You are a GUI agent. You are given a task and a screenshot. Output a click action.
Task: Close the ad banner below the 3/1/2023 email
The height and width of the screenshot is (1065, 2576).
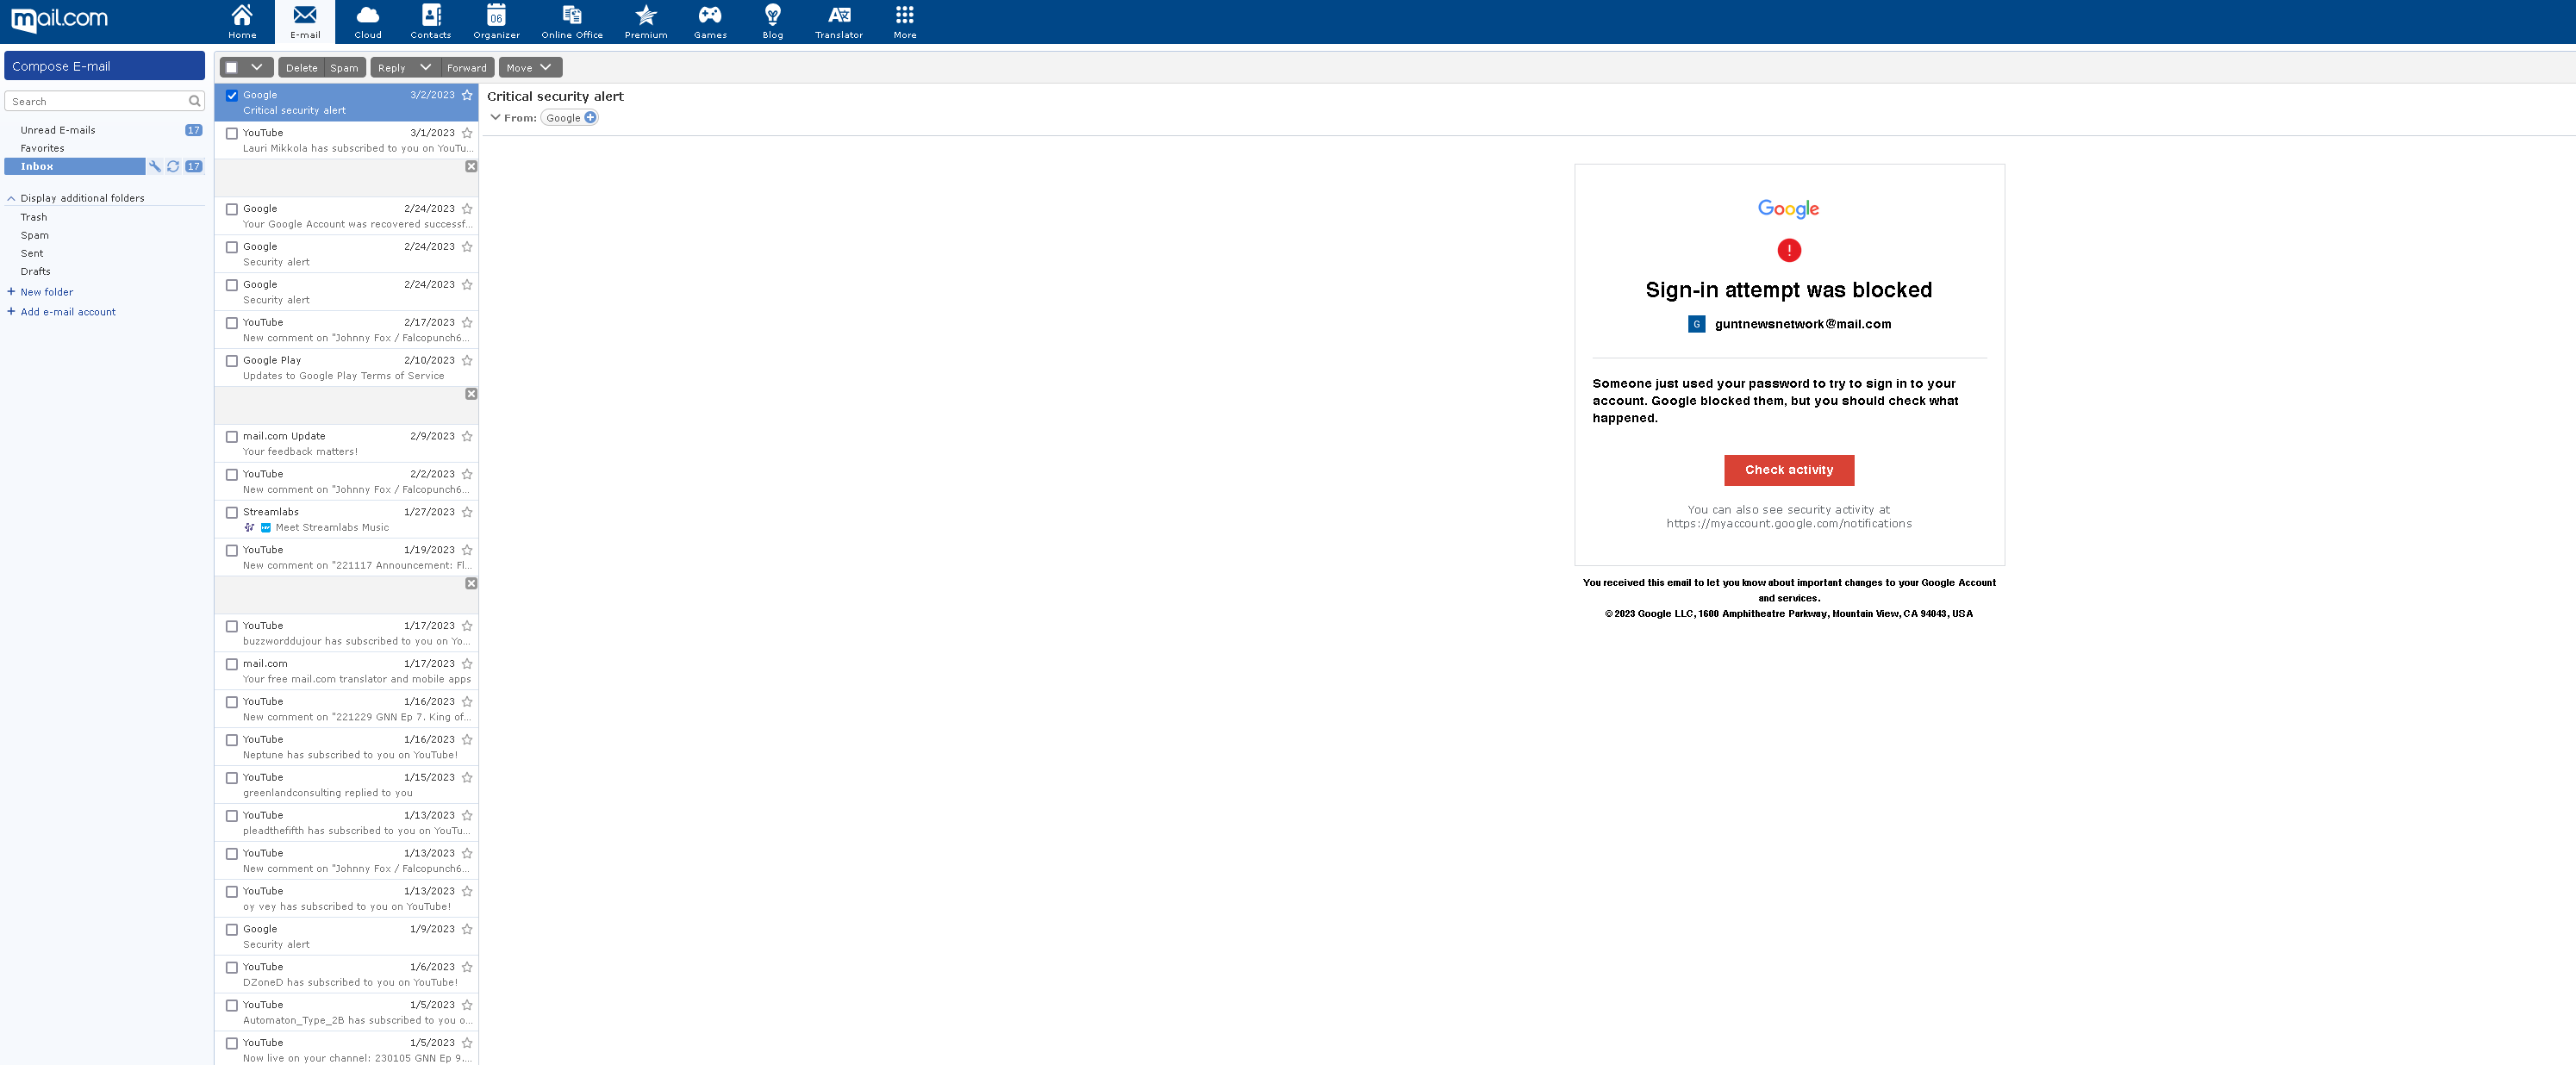[471, 166]
